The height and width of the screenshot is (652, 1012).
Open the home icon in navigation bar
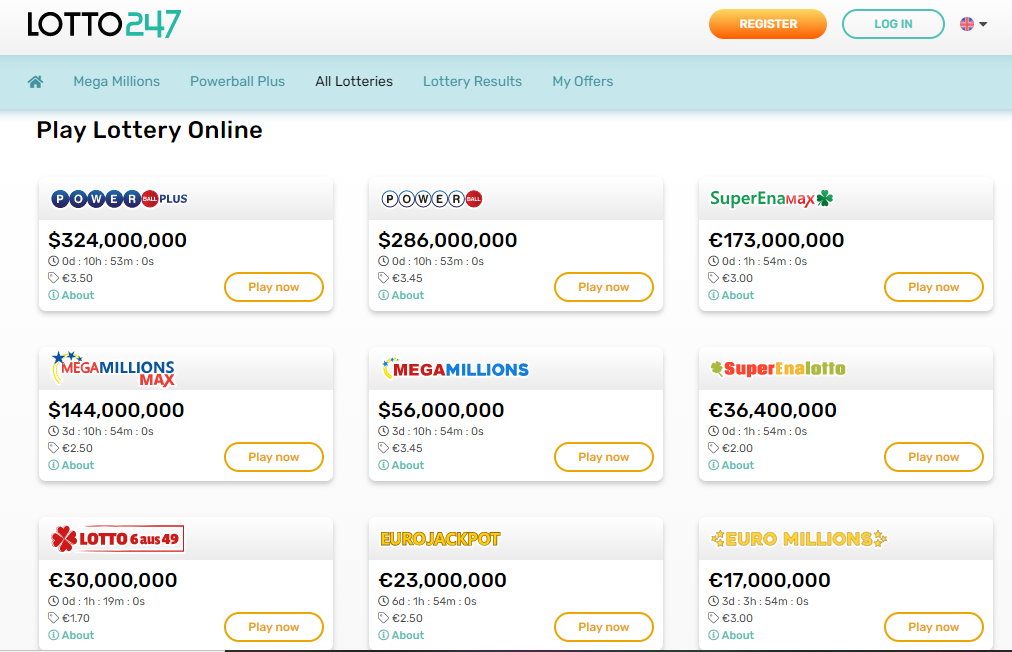[x=35, y=81]
